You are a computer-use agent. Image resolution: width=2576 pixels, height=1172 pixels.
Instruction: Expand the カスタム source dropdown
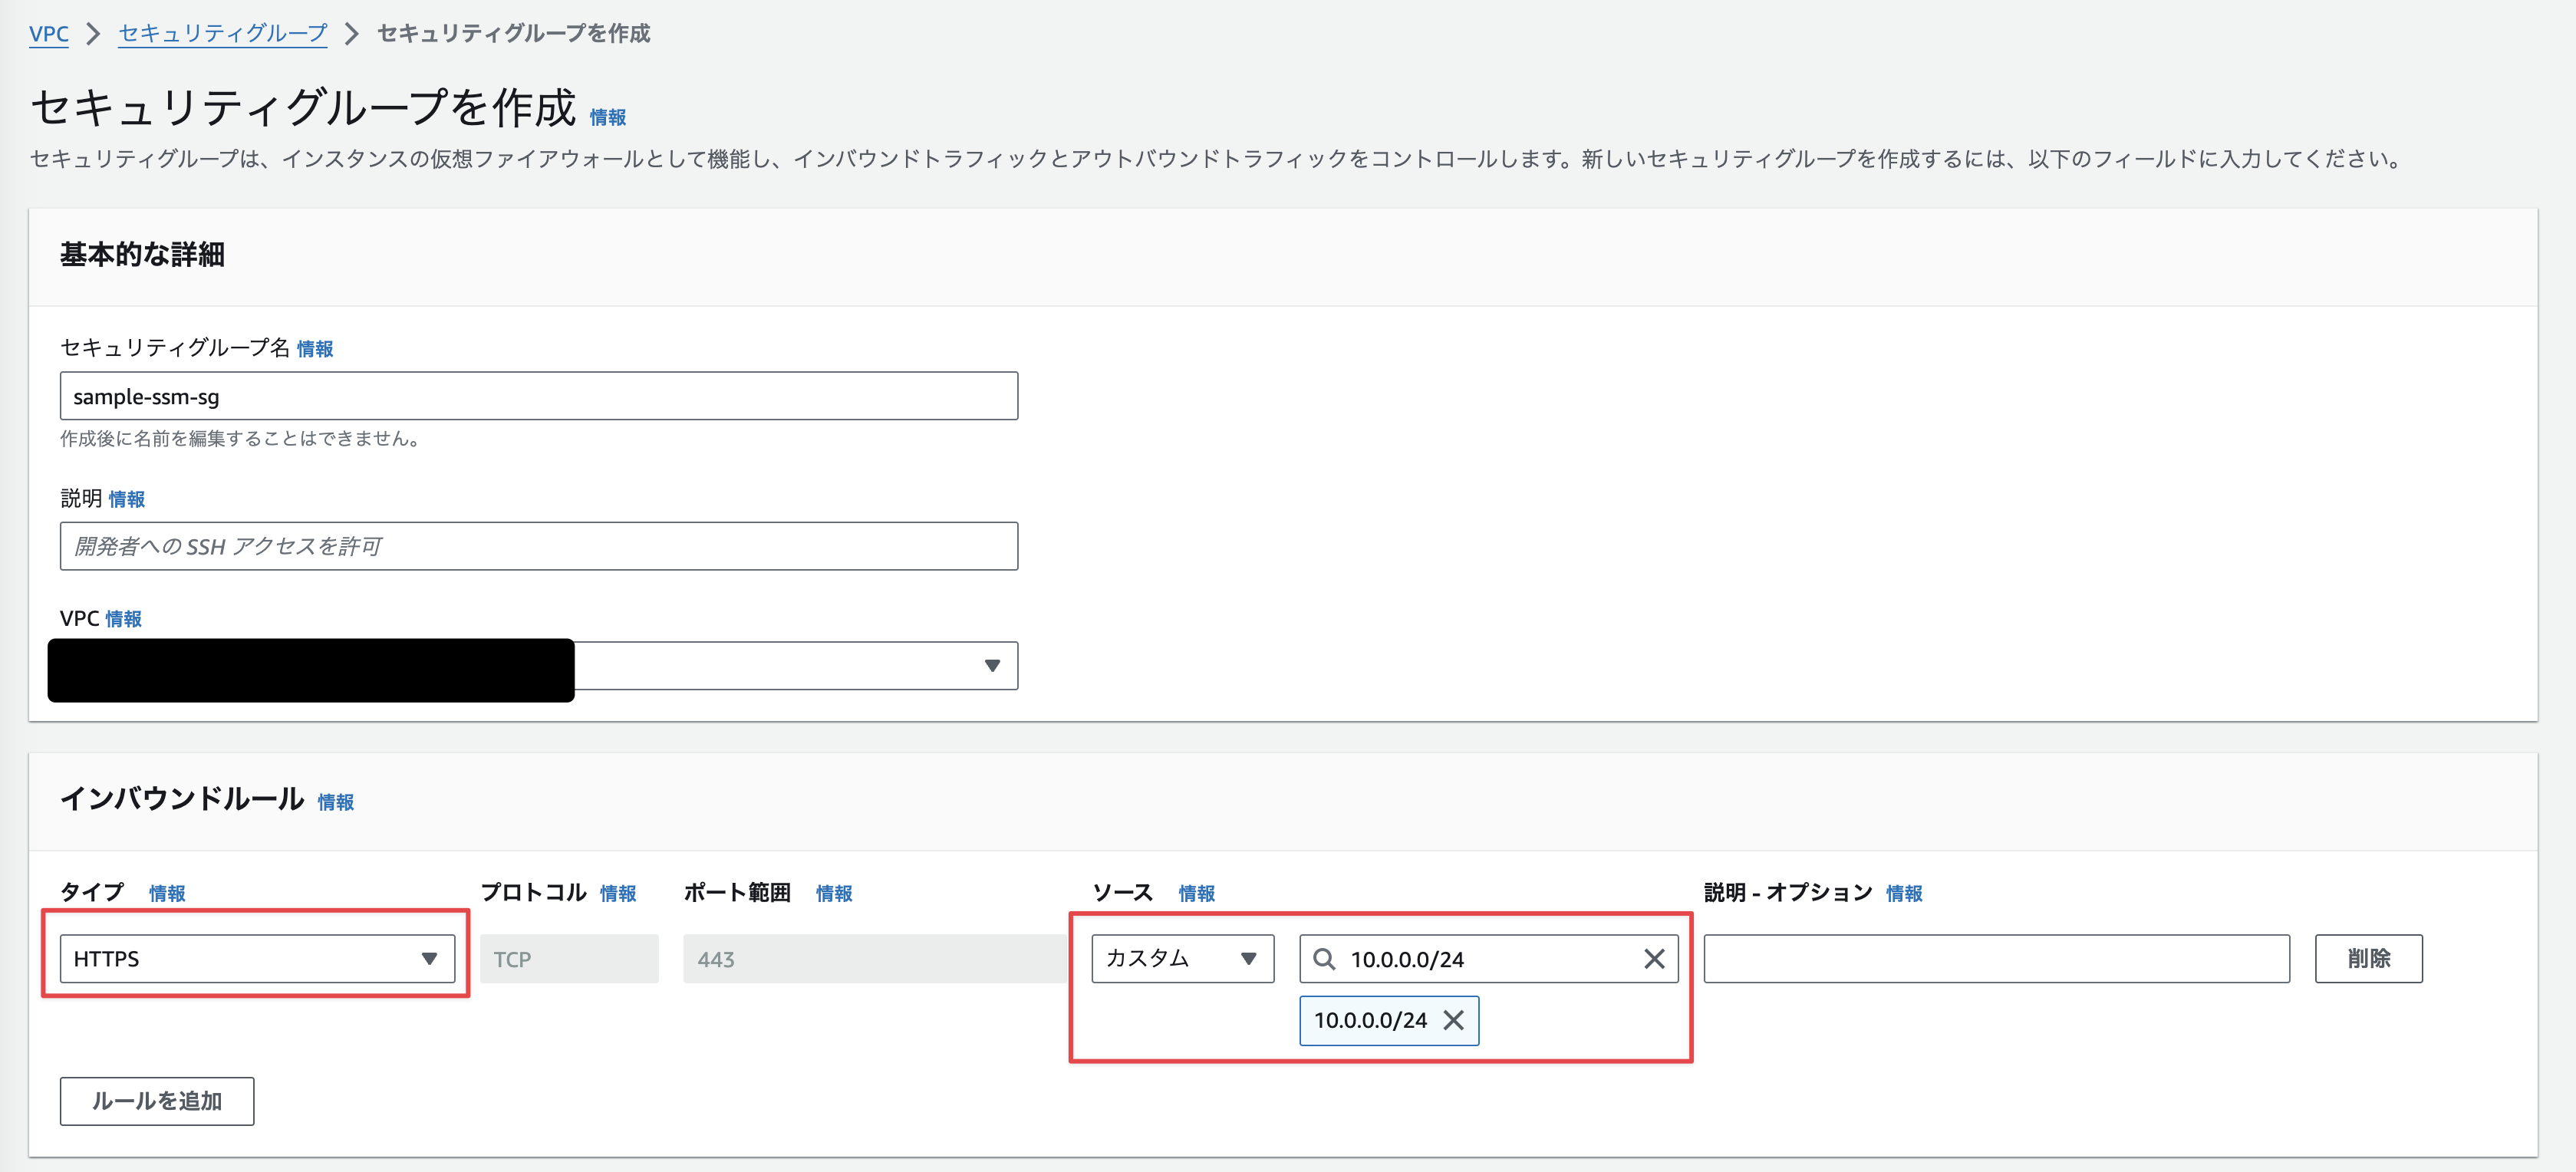click(1181, 959)
